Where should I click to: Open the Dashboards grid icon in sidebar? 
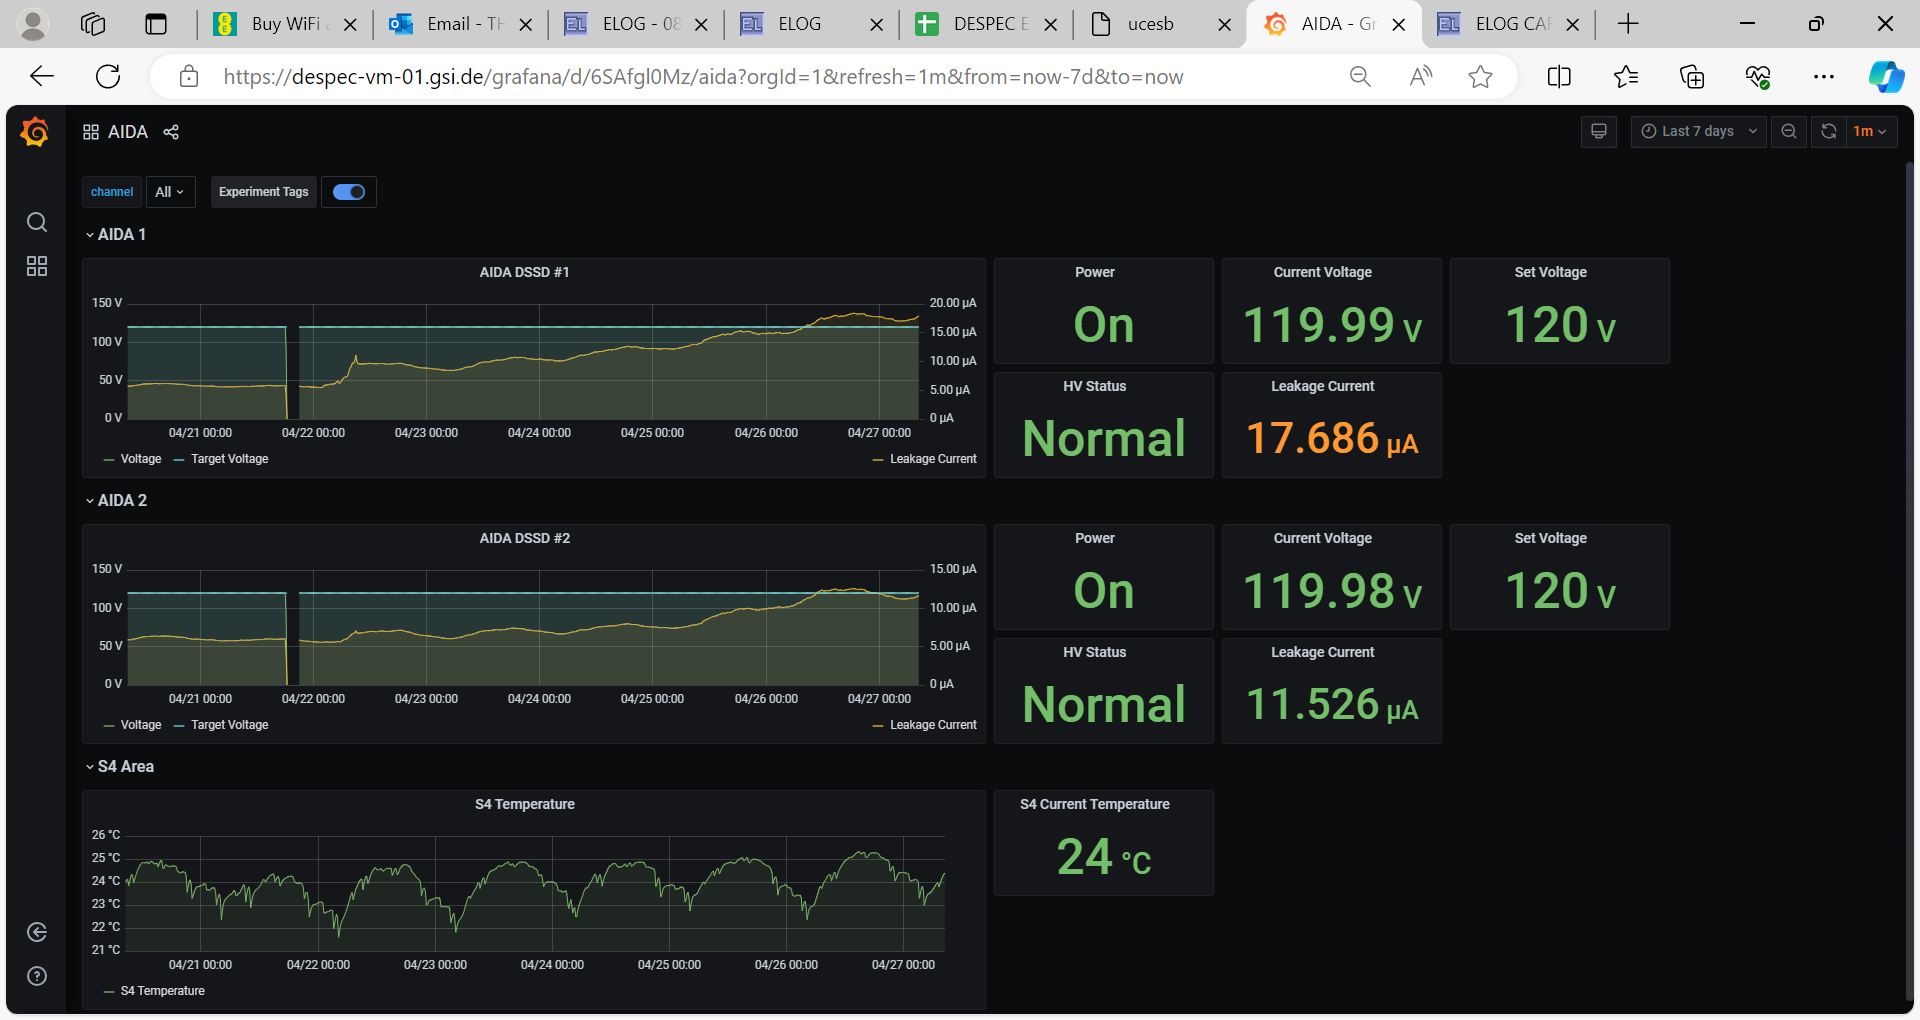[37, 266]
